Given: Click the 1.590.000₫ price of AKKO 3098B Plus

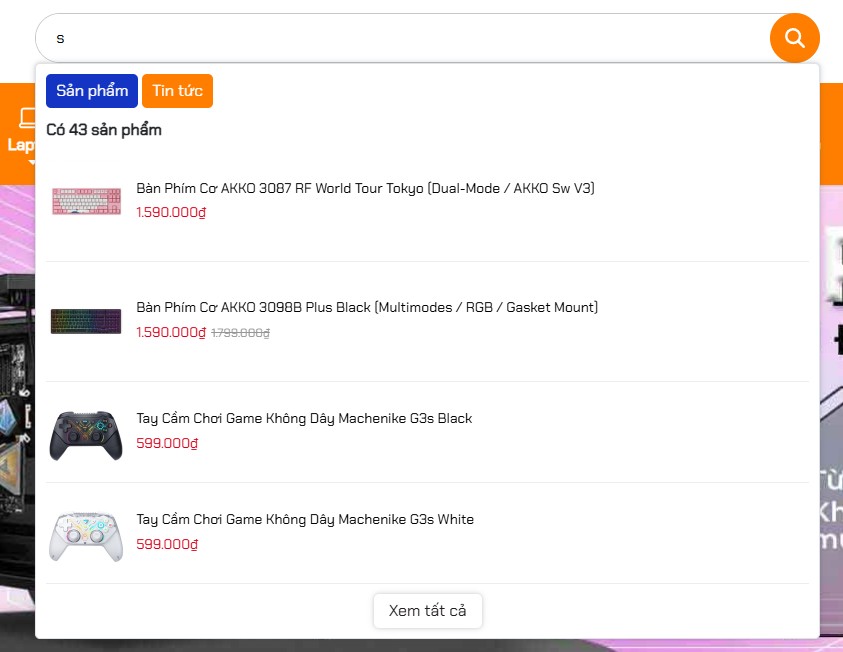Looking at the screenshot, I should pos(171,332).
